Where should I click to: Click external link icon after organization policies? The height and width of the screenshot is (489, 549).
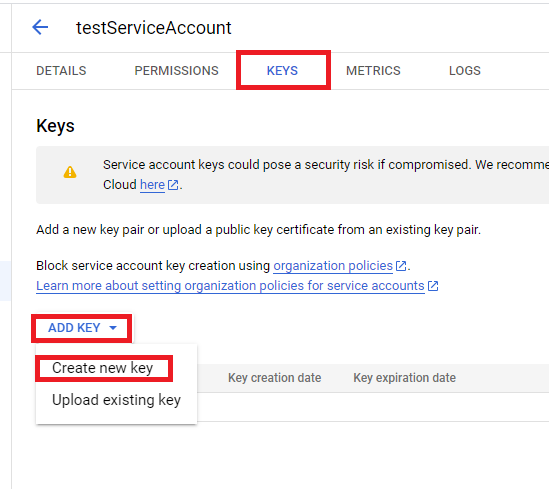coord(401,266)
